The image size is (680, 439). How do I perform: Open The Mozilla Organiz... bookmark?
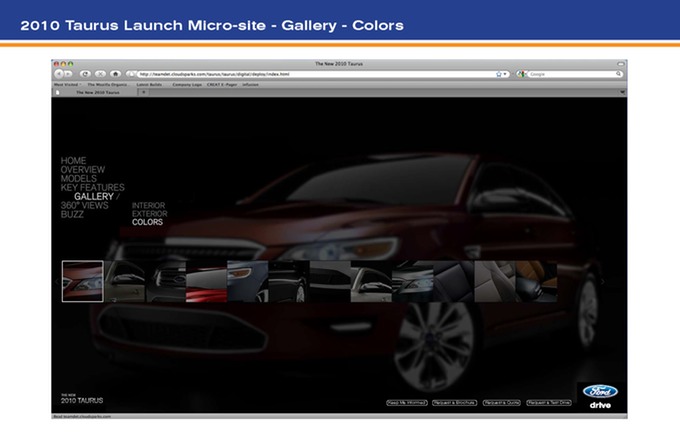click(107, 85)
